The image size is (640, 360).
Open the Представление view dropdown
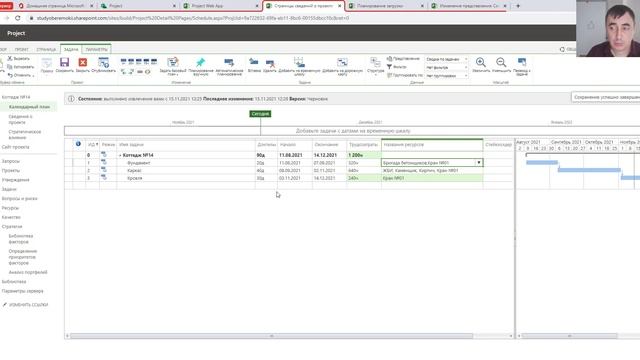(447, 59)
